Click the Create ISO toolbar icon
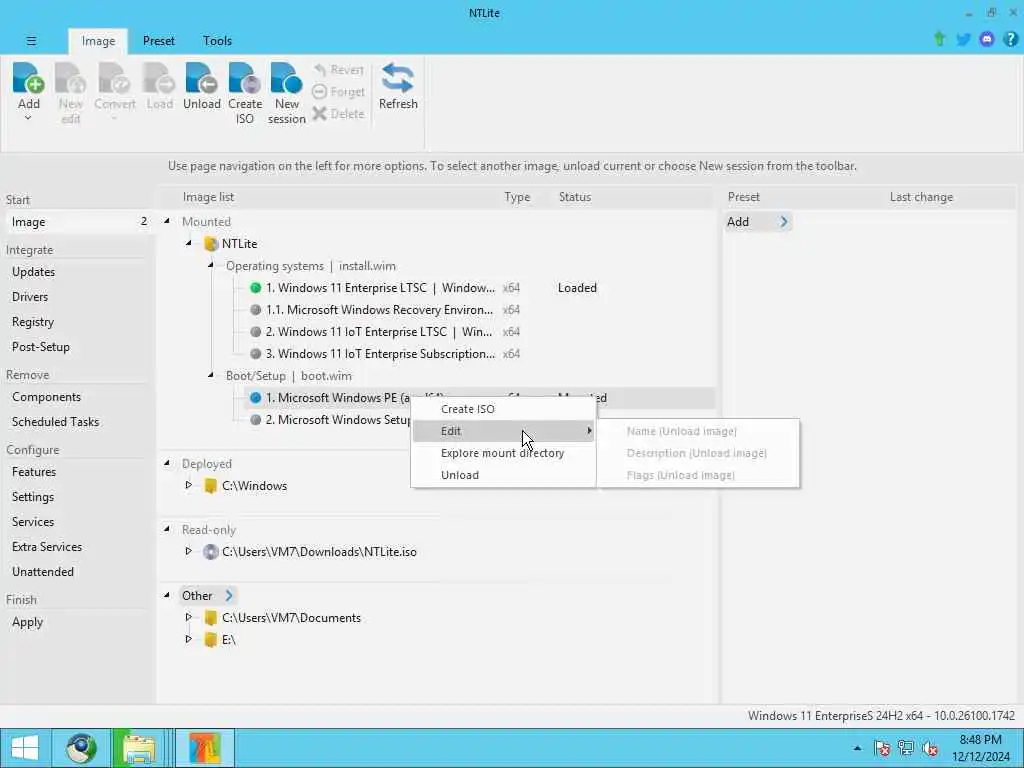 (x=245, y=93)
